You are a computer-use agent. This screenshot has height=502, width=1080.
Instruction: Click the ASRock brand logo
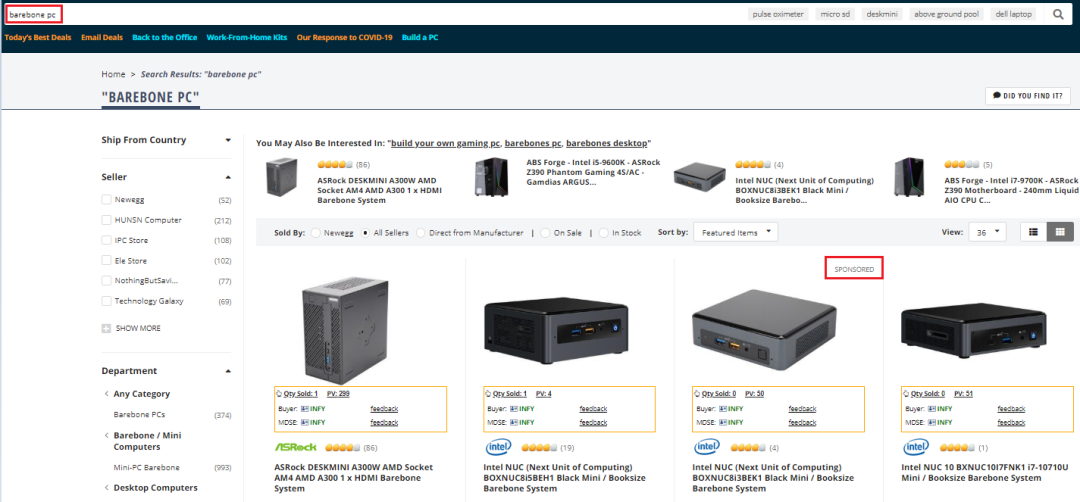pos(296,447)
